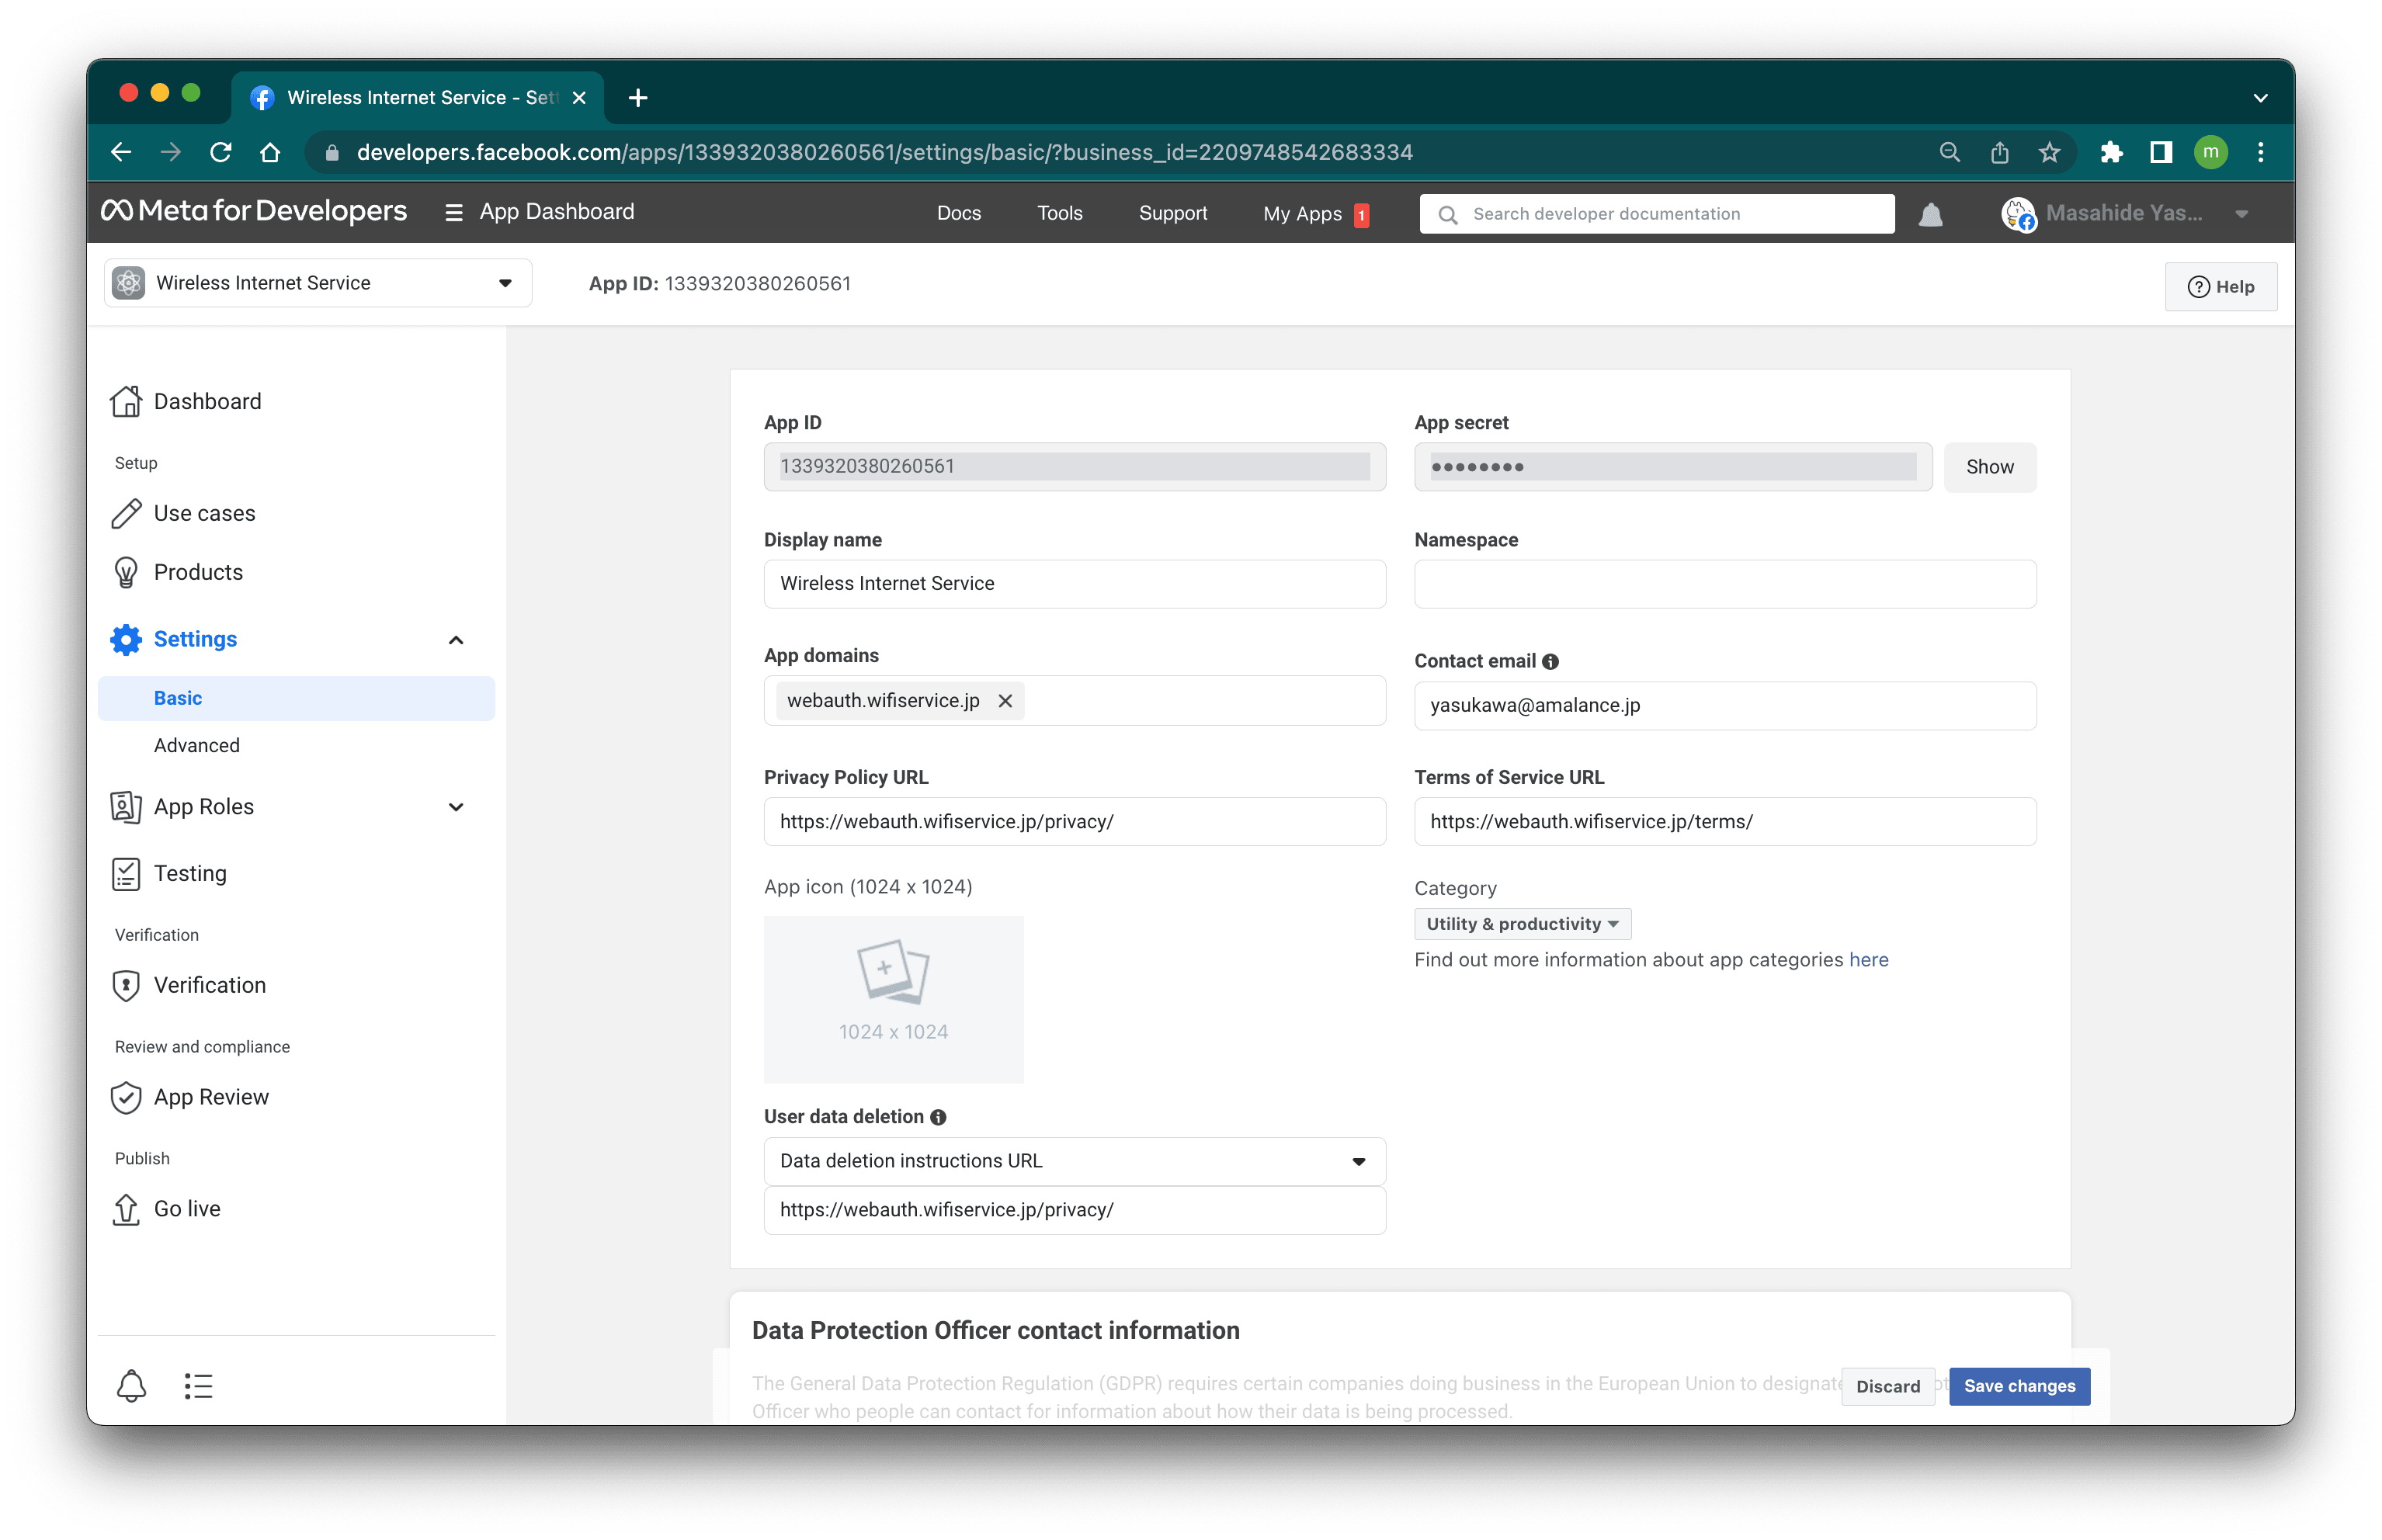
Task: Upload app icon via 1024 x 1024 placeholder
Action: pos(893,998)
